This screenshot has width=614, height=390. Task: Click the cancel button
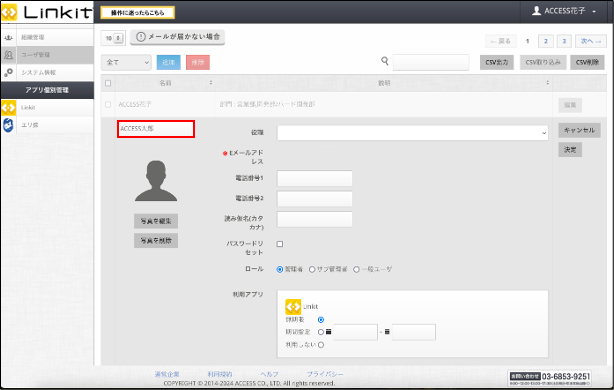(579, 130)
